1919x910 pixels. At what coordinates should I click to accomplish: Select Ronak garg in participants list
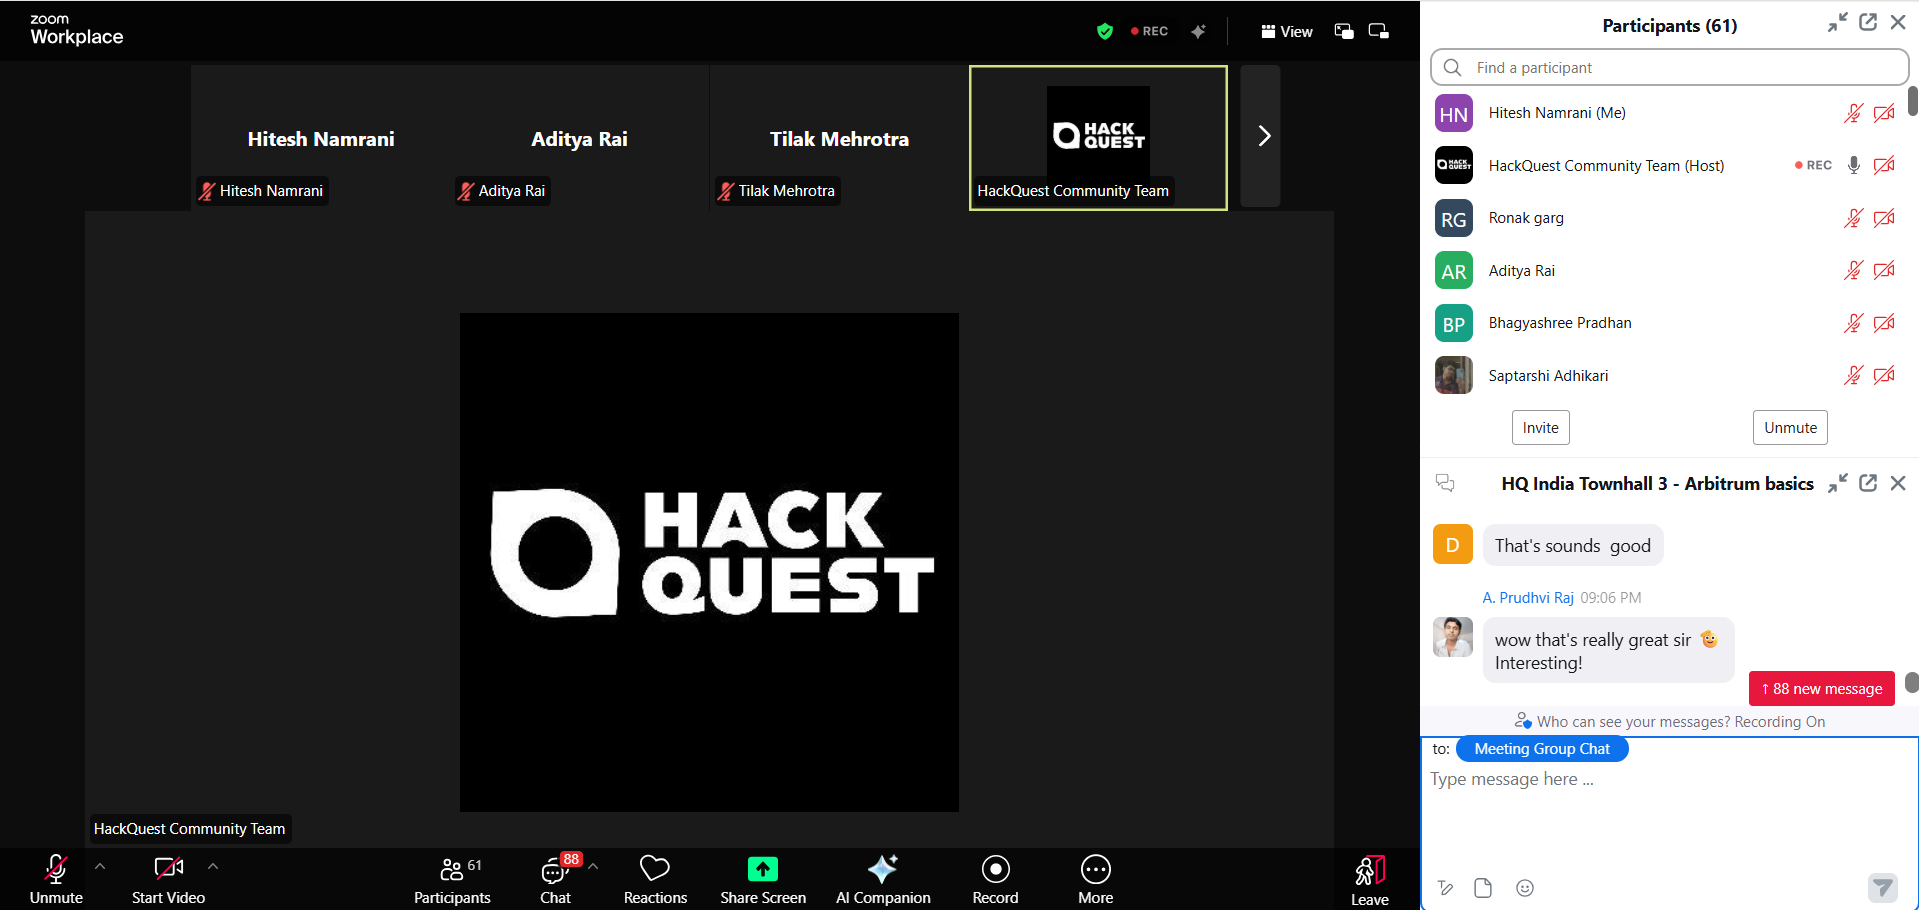tap(1666, 218)
